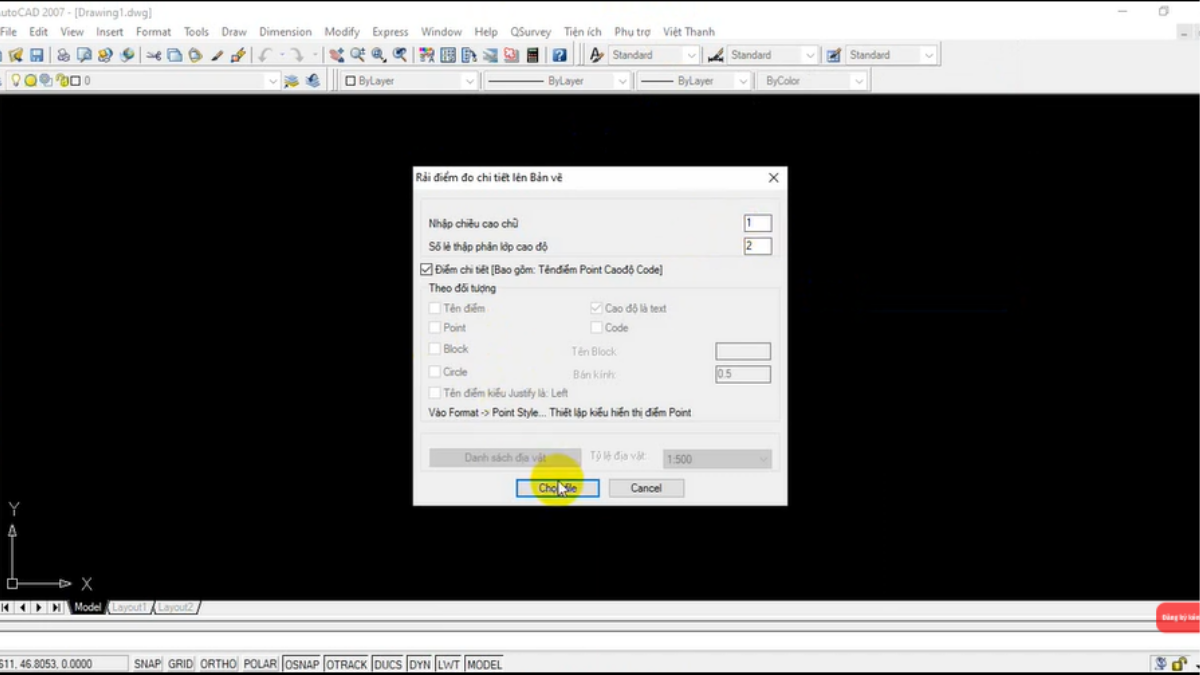The image size is (1200, 675).
Task: Click the Nhập chiều cao chữ field
Action: [x=757, y=224]
